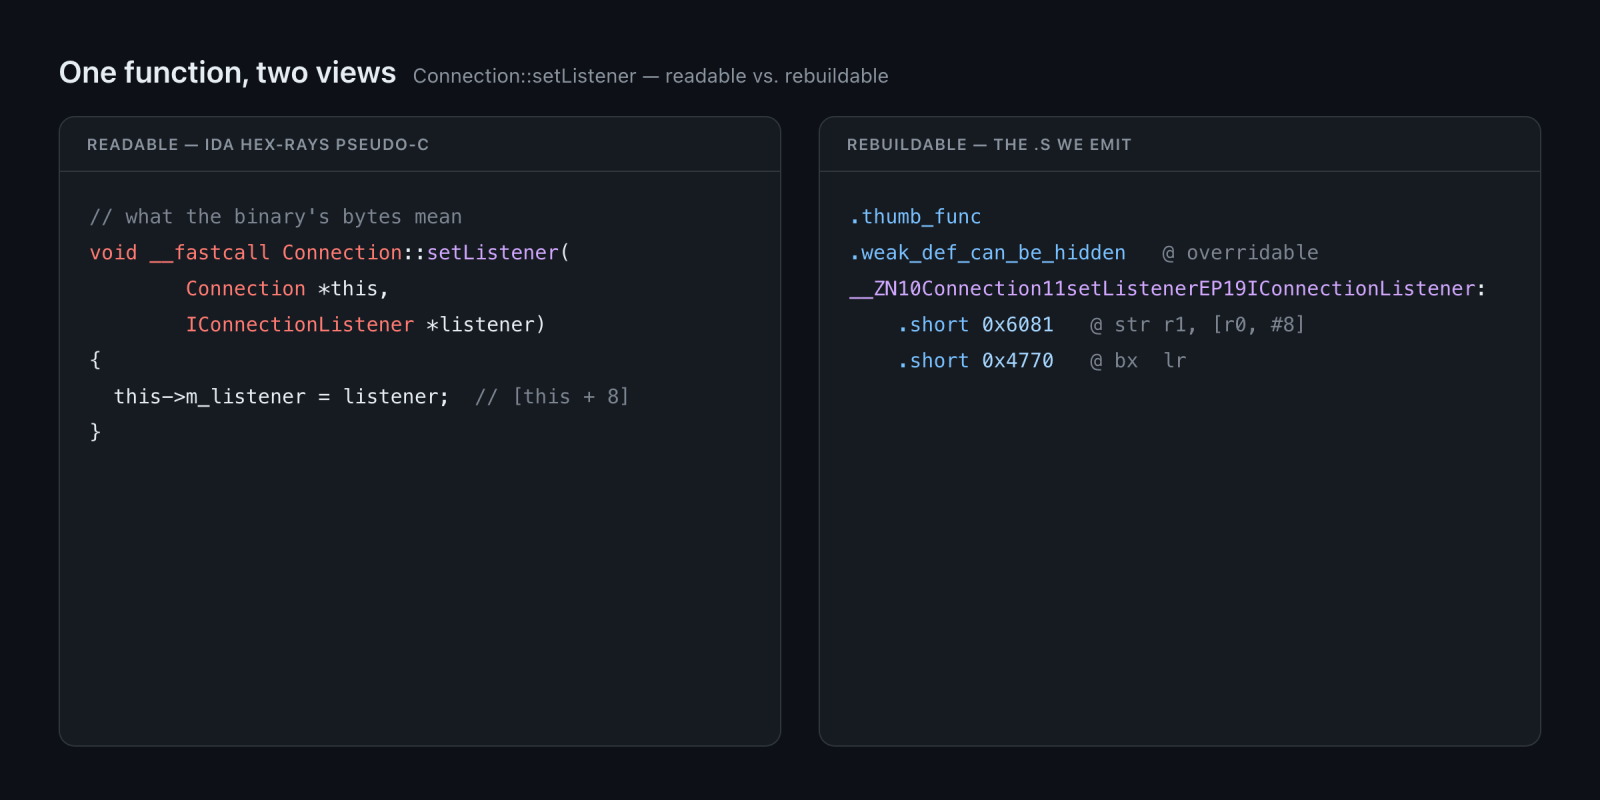
Task: Click the closing brace line '}'
Action: [96, 432]
